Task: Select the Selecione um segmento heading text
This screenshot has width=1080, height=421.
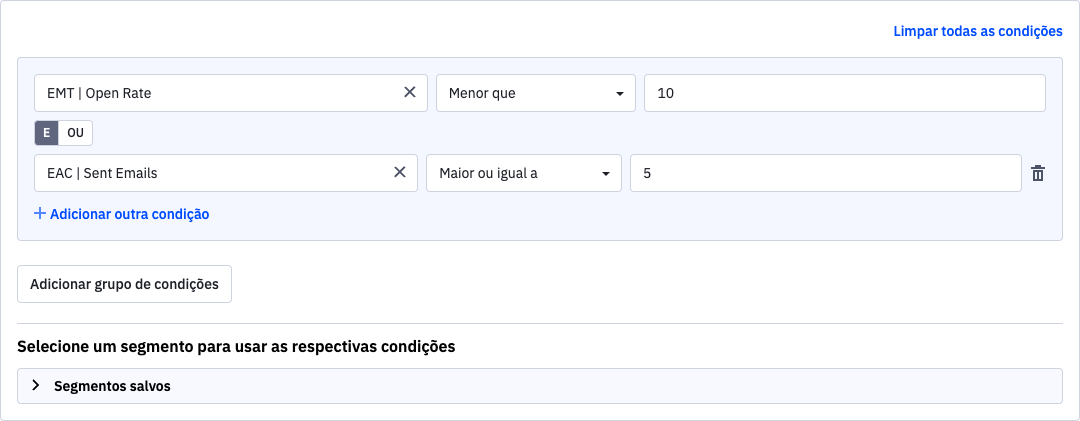Action: click(236, 347)
